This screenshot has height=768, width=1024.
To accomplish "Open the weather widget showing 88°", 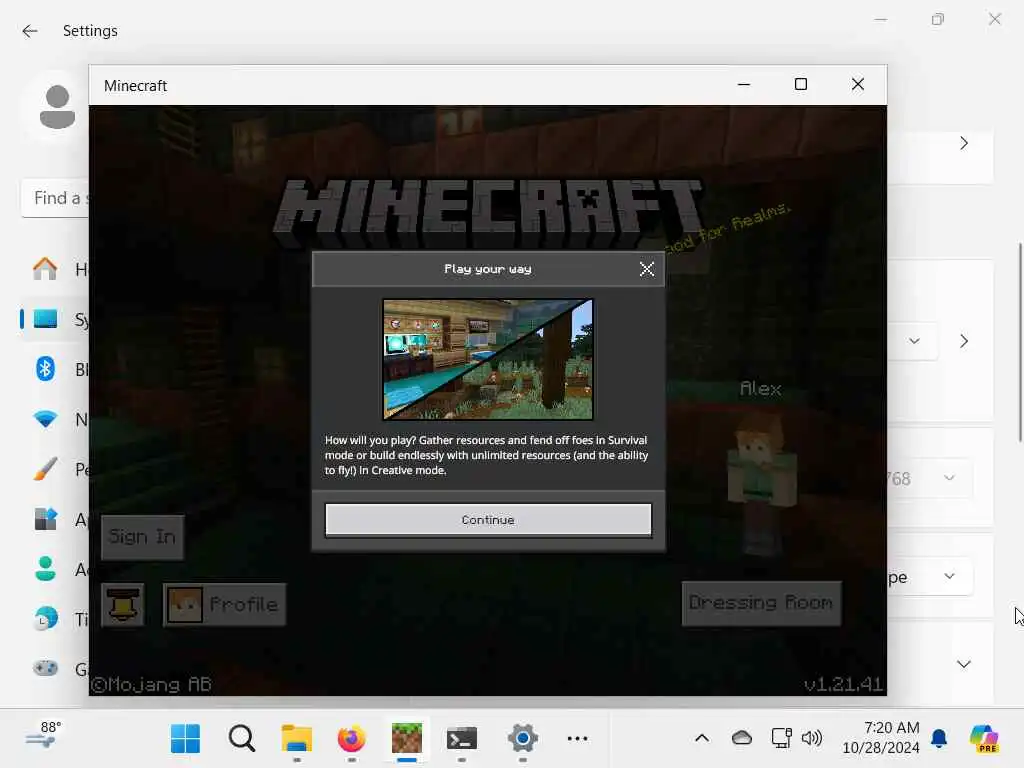I will point(43,735).
